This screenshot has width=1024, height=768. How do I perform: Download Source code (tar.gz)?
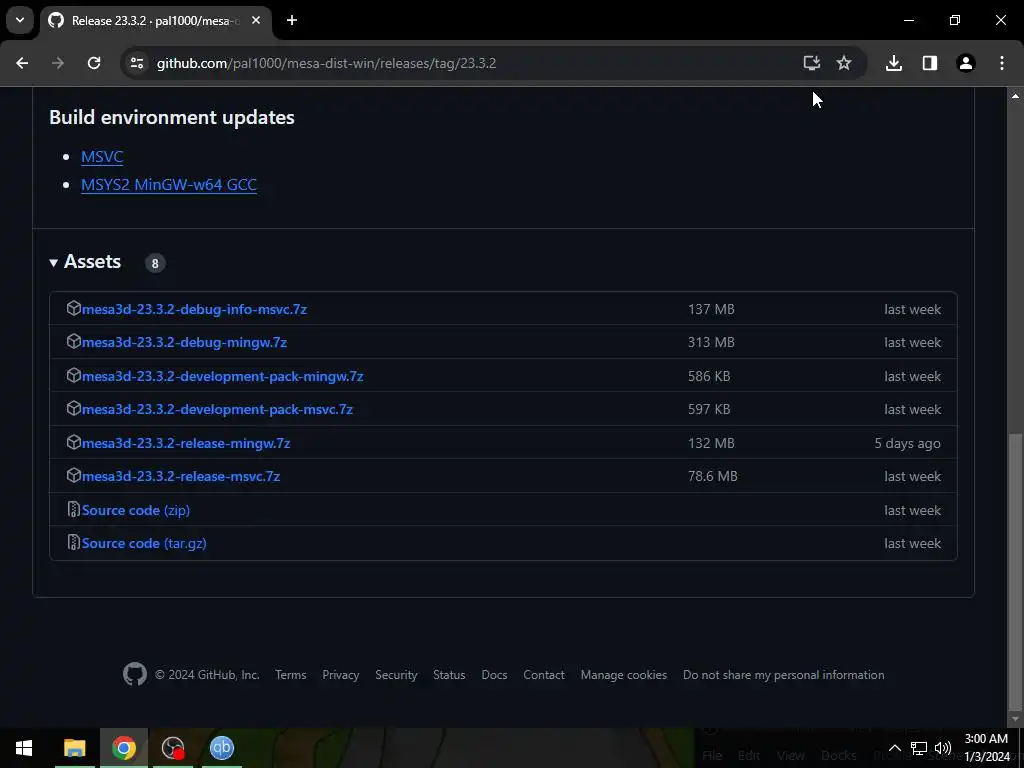point(144,543)
